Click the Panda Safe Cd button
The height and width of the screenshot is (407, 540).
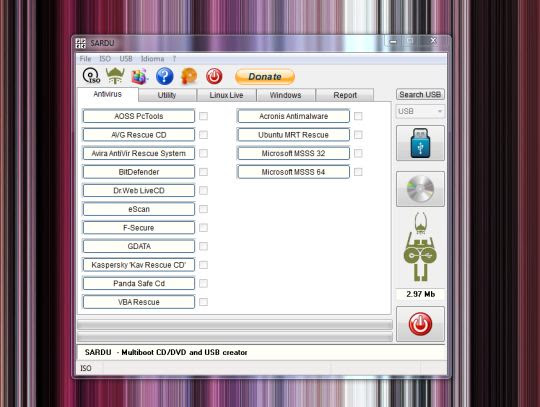139,283
